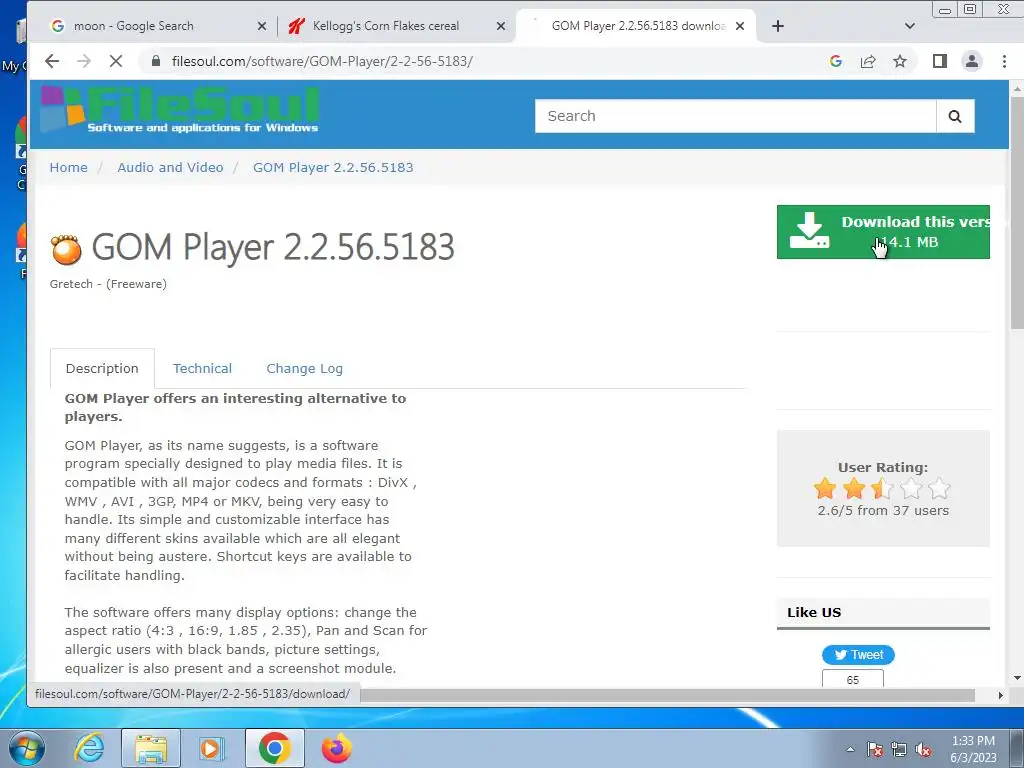Open Windows Explorer from taskbar
The height and width of the screenshot is (768, 1024).
coord(151,748)
